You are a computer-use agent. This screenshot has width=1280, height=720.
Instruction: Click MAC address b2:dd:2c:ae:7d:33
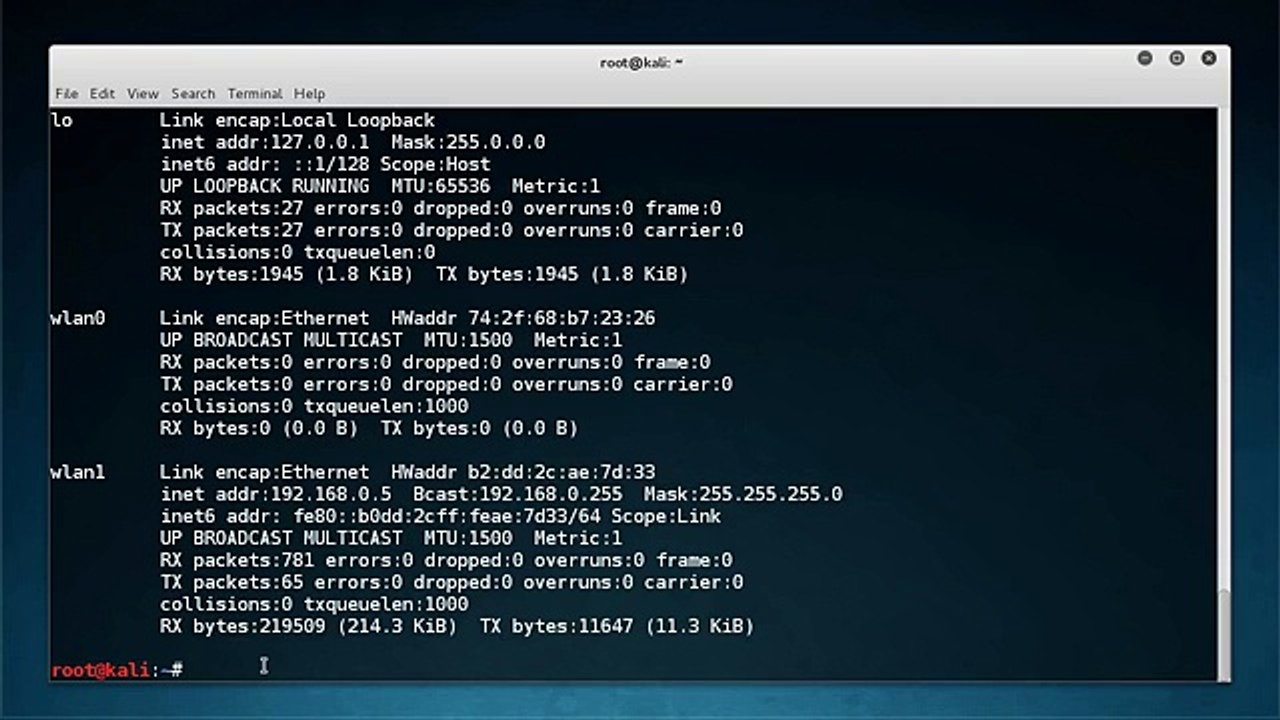point(561,472)
